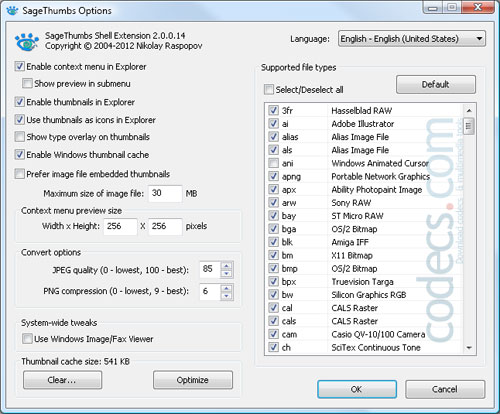Toggle Enable thumbnails in Explorer

(x=19, y=102)
